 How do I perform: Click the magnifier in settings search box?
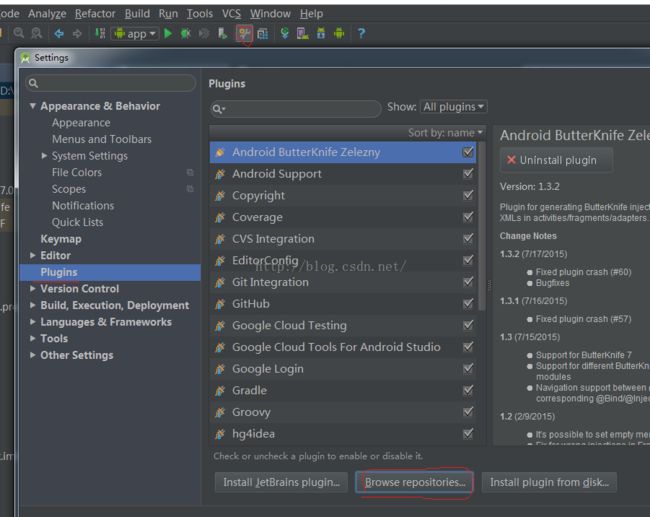tap(34, 83)
